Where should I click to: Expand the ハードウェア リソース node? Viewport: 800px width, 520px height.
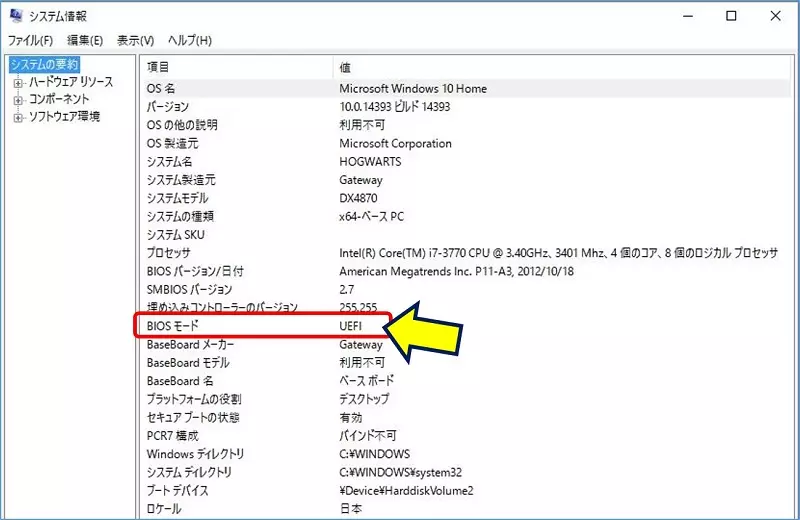(x=18, y=83)
